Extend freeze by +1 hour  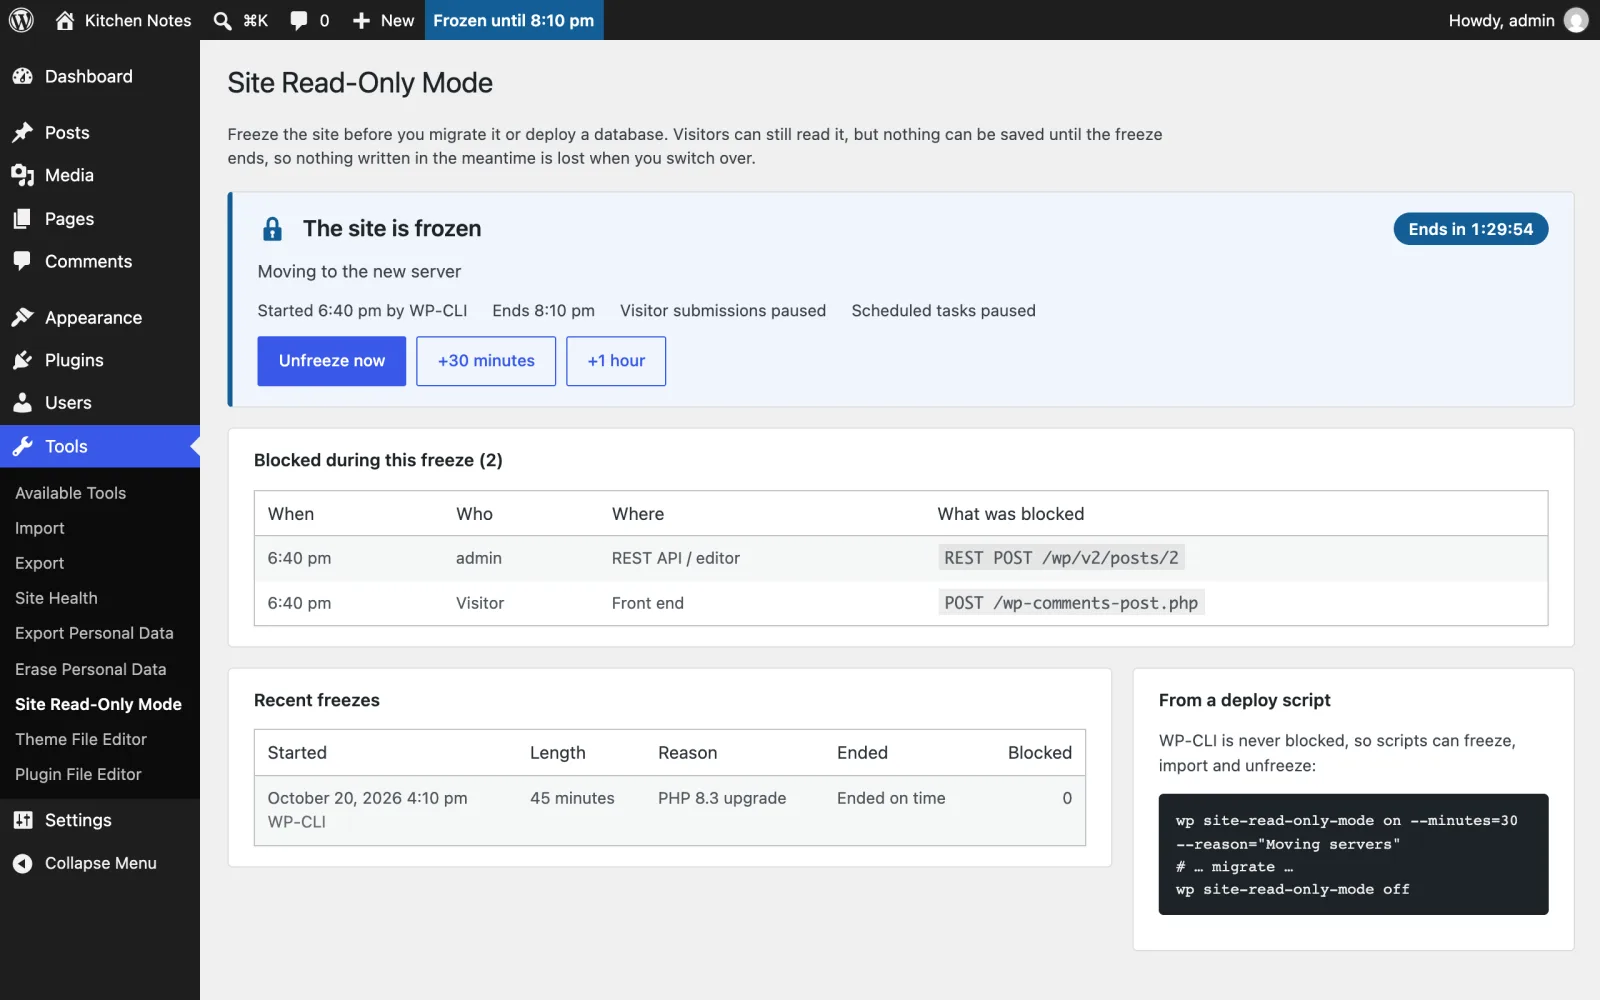click(616, 361)
